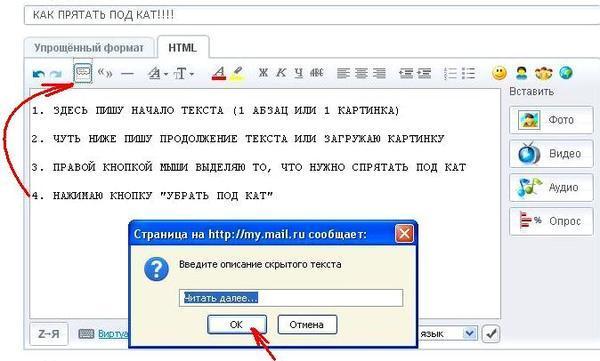Toggle underline Ч formatting
This screenshot has width=600, height=361.
pyautogui.click(x=299, y=73)
